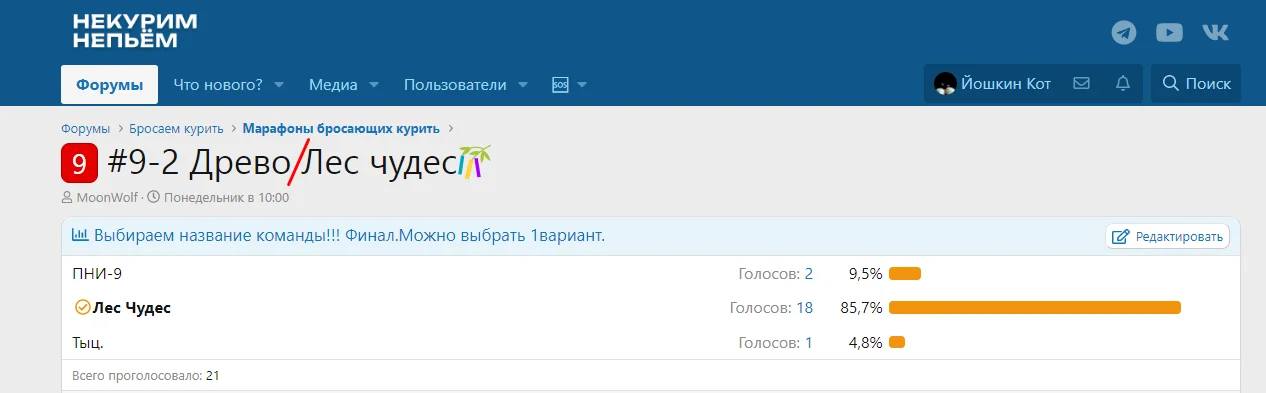Screen dimensions: 1266x393
Task: Go to Форумы breadcrumb link
Action: (85, 129)
